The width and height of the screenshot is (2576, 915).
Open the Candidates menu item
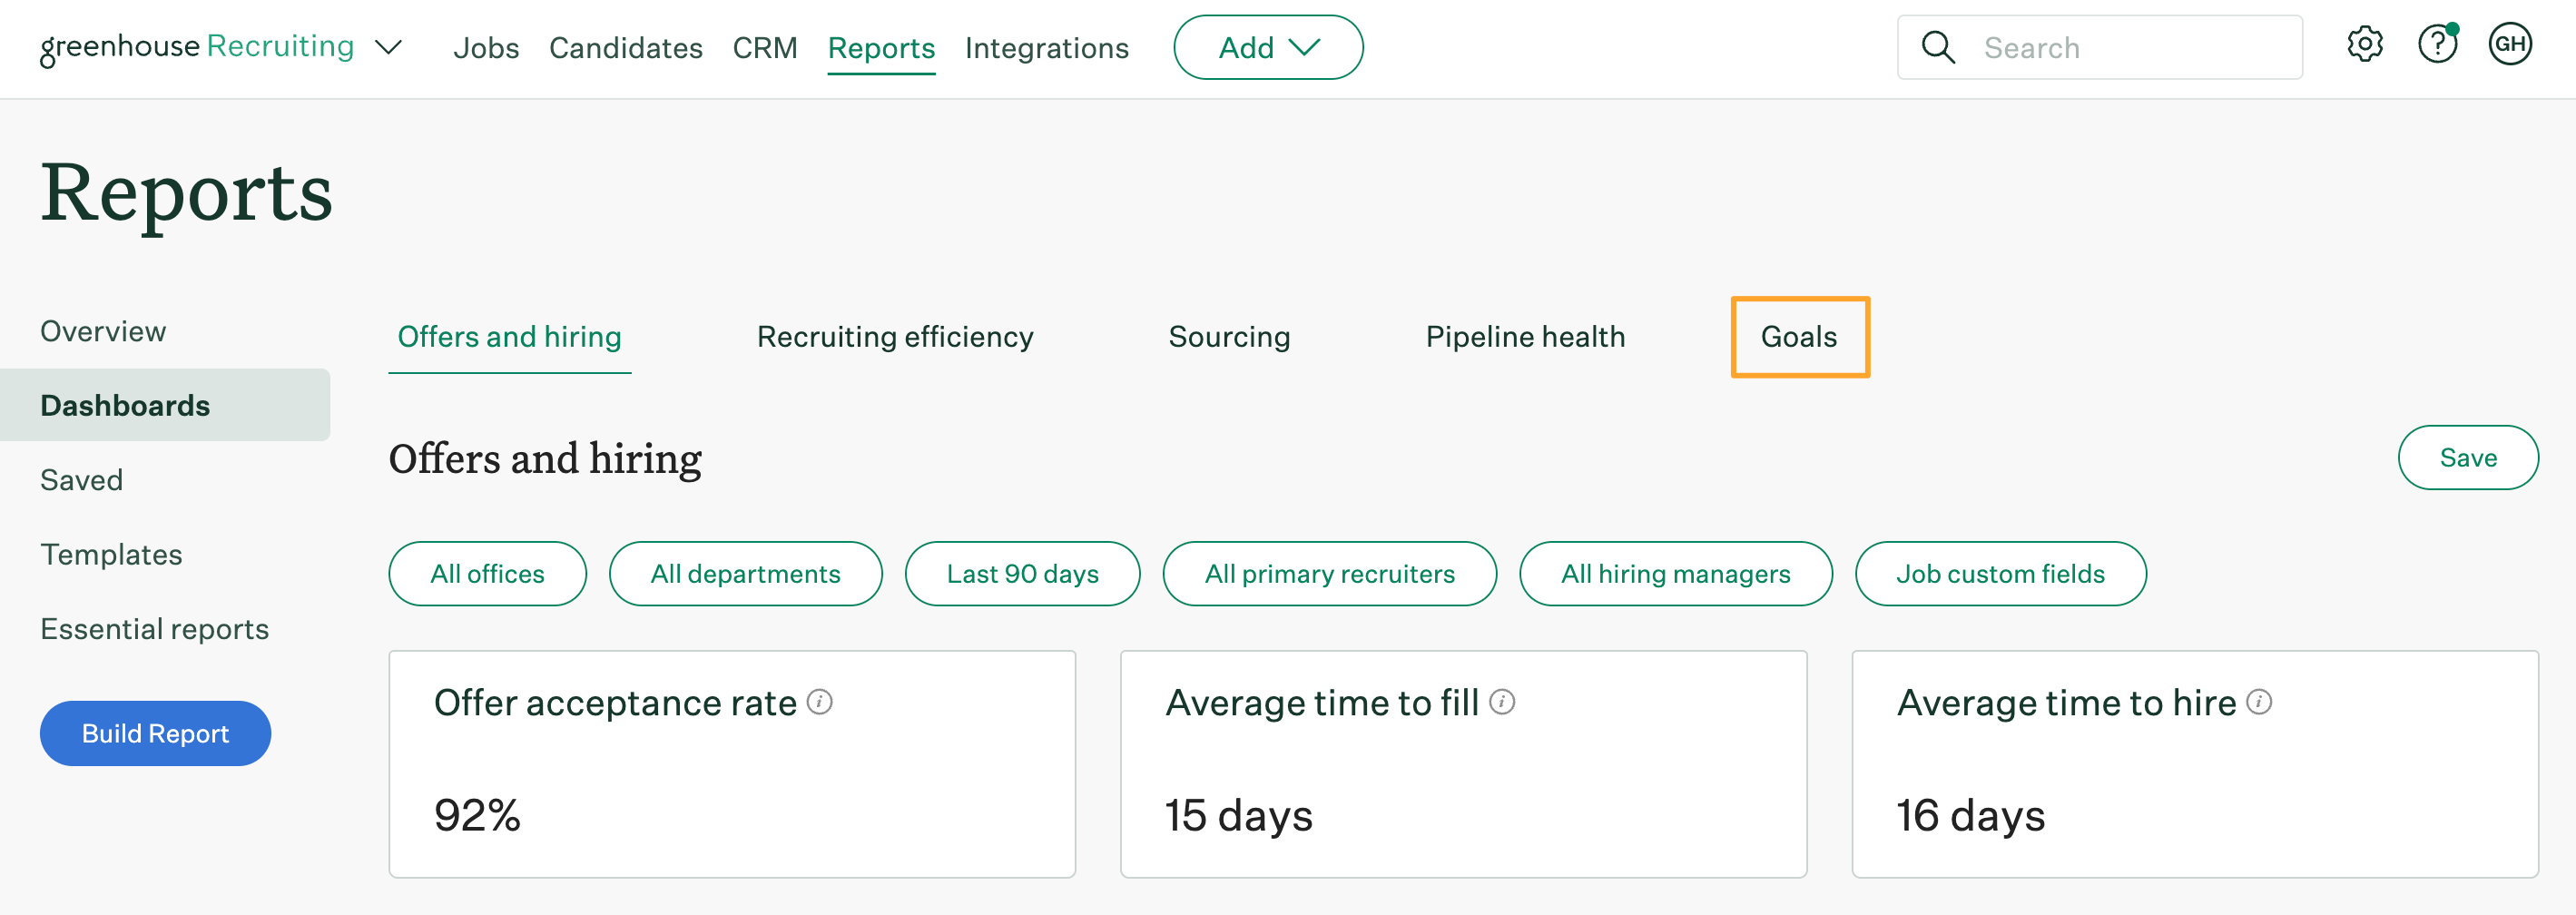tap(626, 47)
